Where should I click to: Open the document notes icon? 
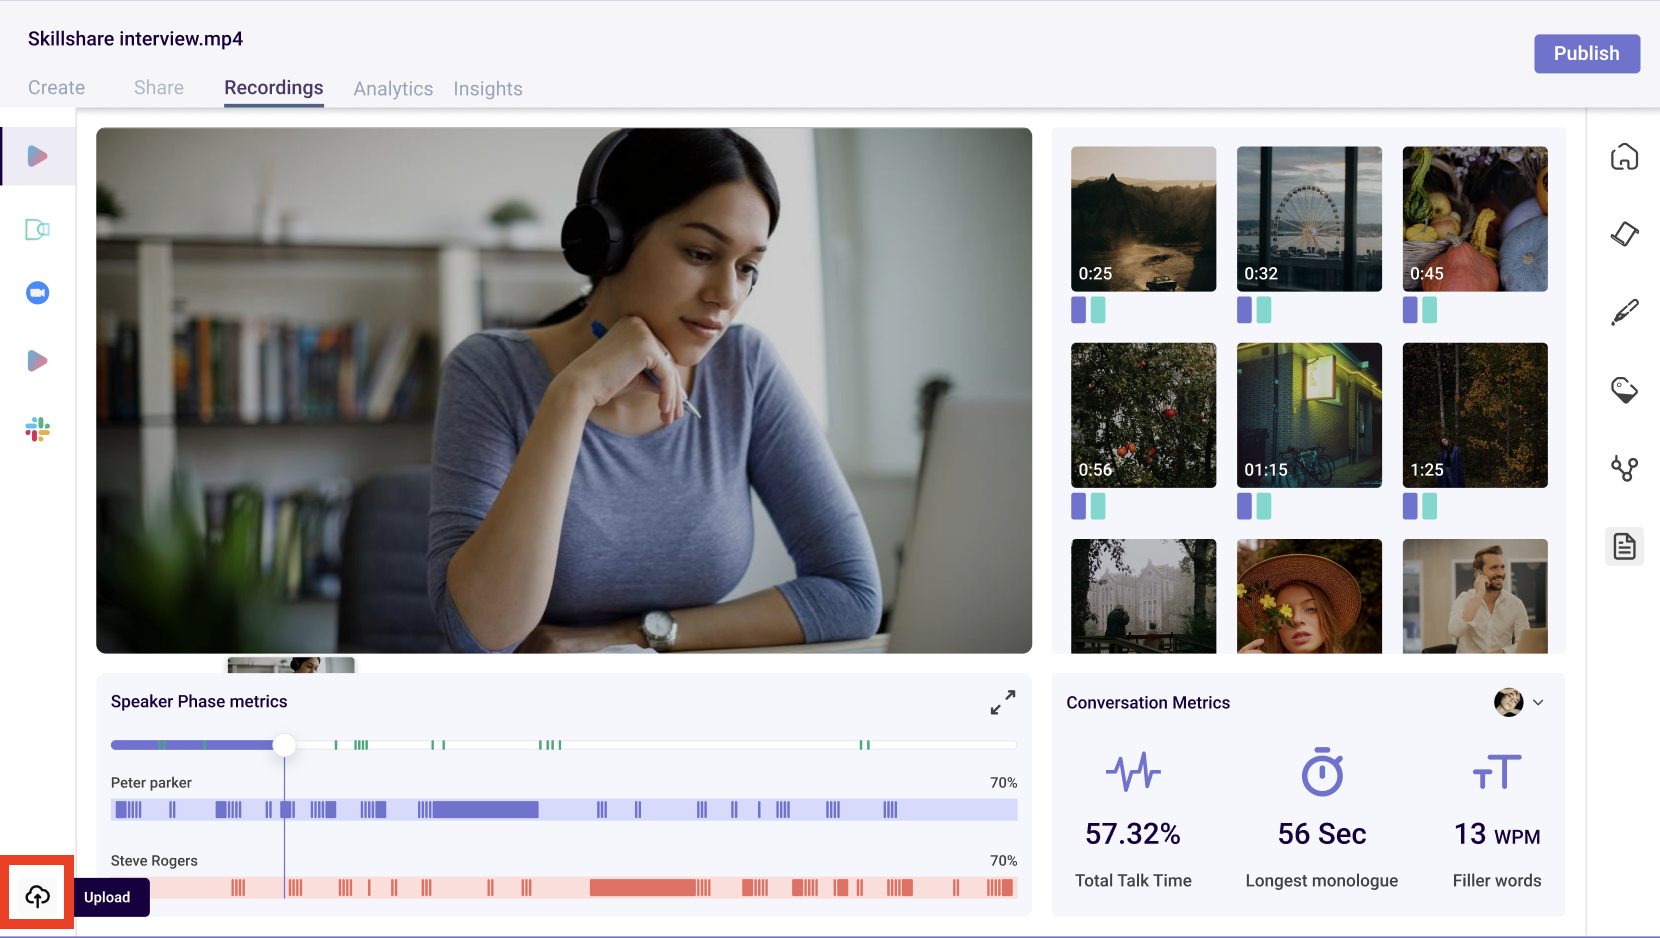1624,546
